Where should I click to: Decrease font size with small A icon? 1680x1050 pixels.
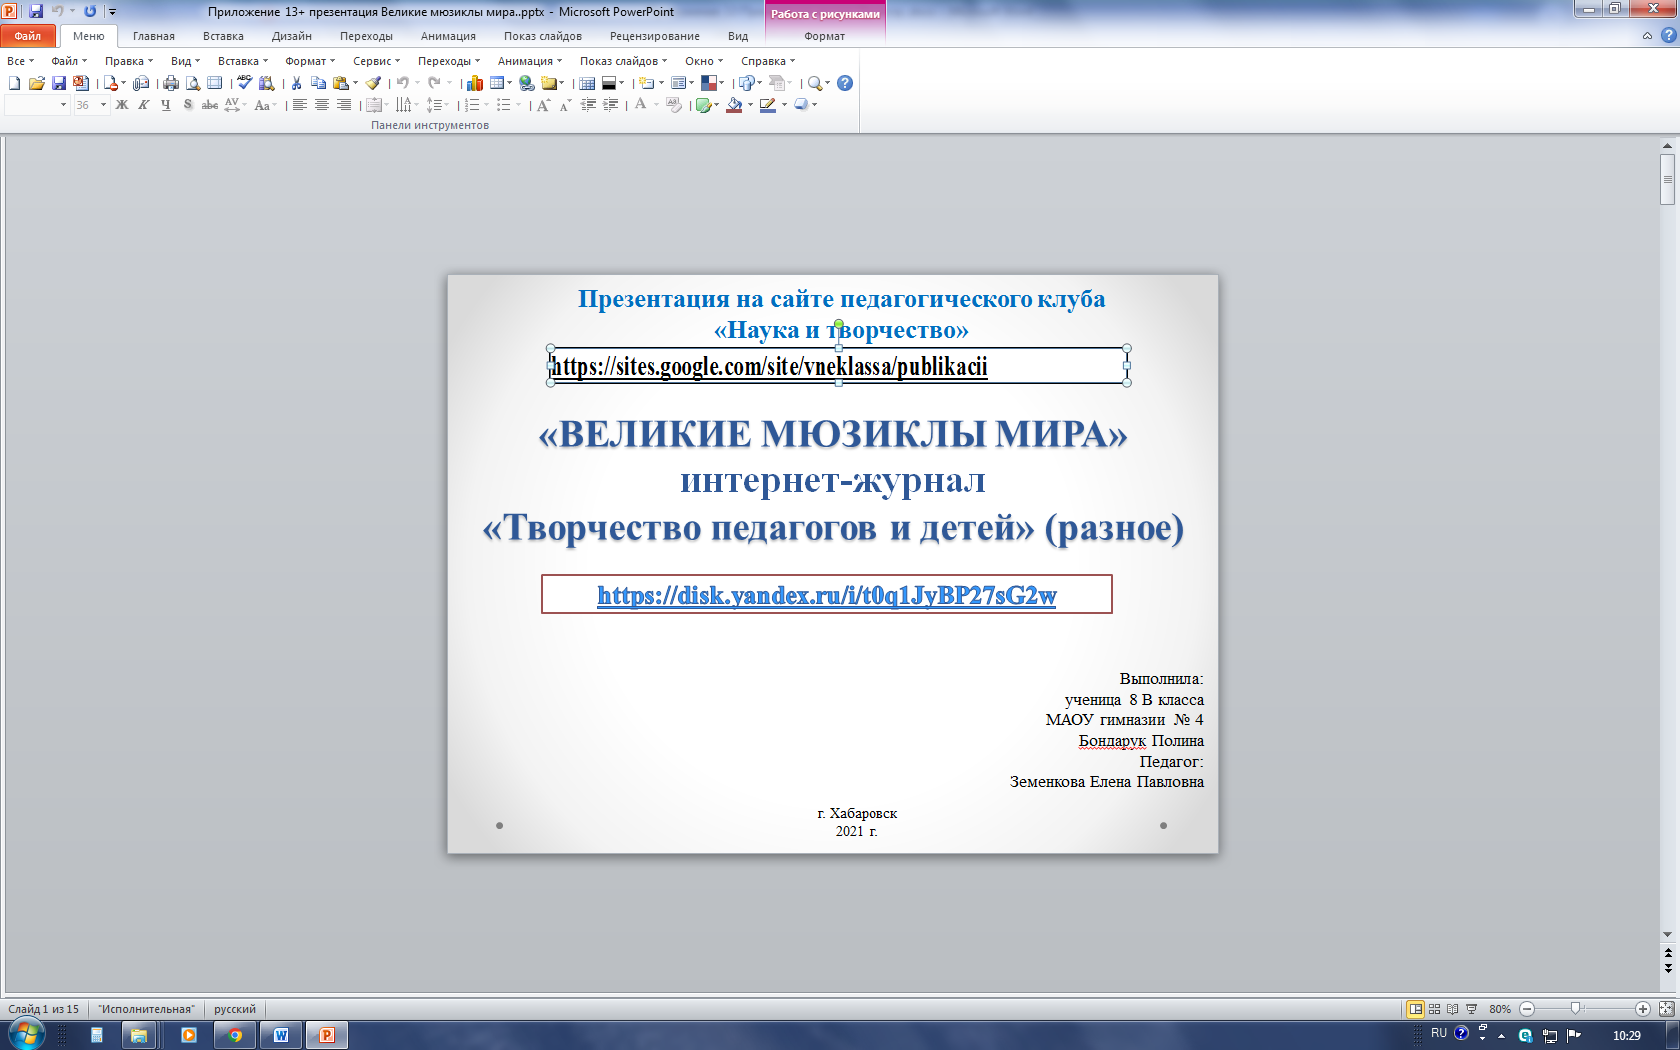pyautogui.click(x=565, y=106)
